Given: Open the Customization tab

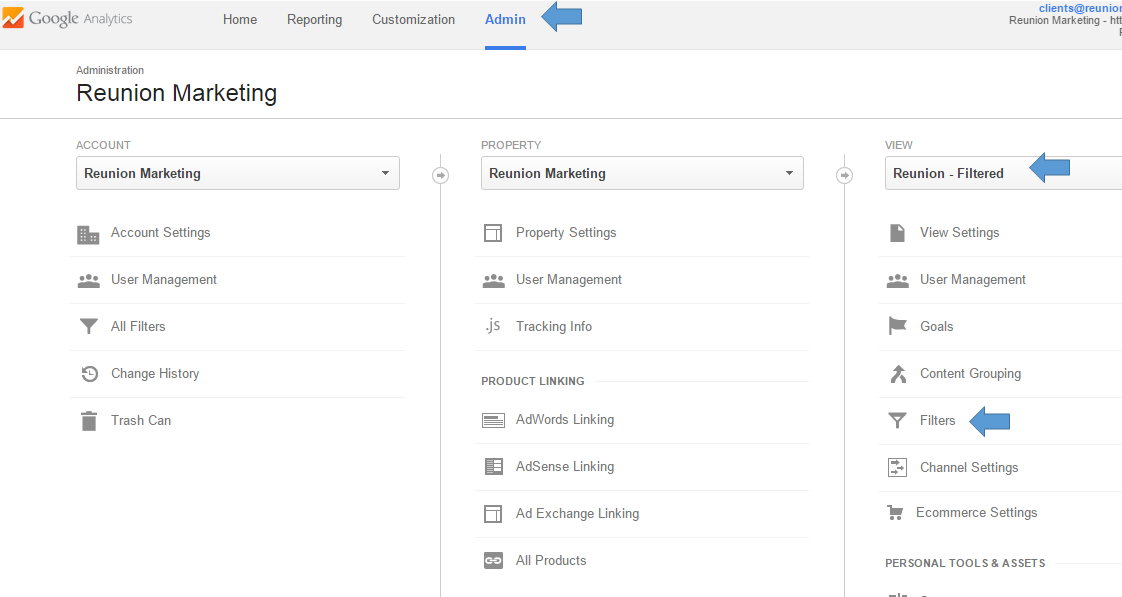Looking at the screenshot, I should click(x=414, y=19).
